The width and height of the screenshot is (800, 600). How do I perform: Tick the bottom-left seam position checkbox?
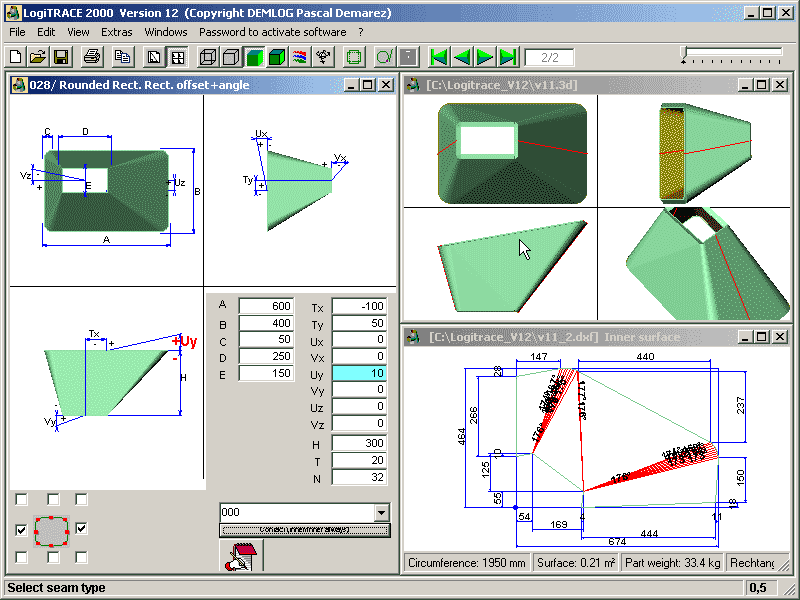[21, 558]
